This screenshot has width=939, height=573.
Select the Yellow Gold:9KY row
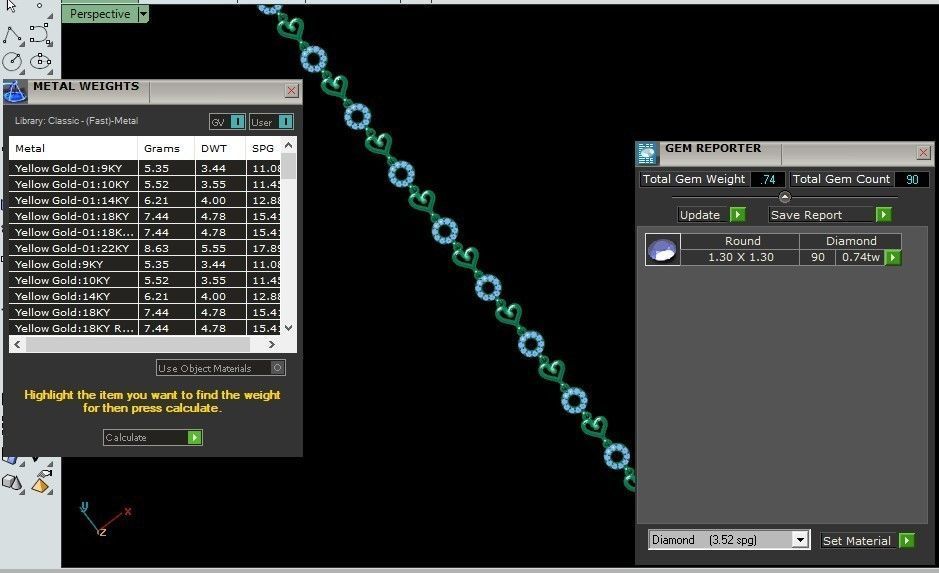point(144,264)
